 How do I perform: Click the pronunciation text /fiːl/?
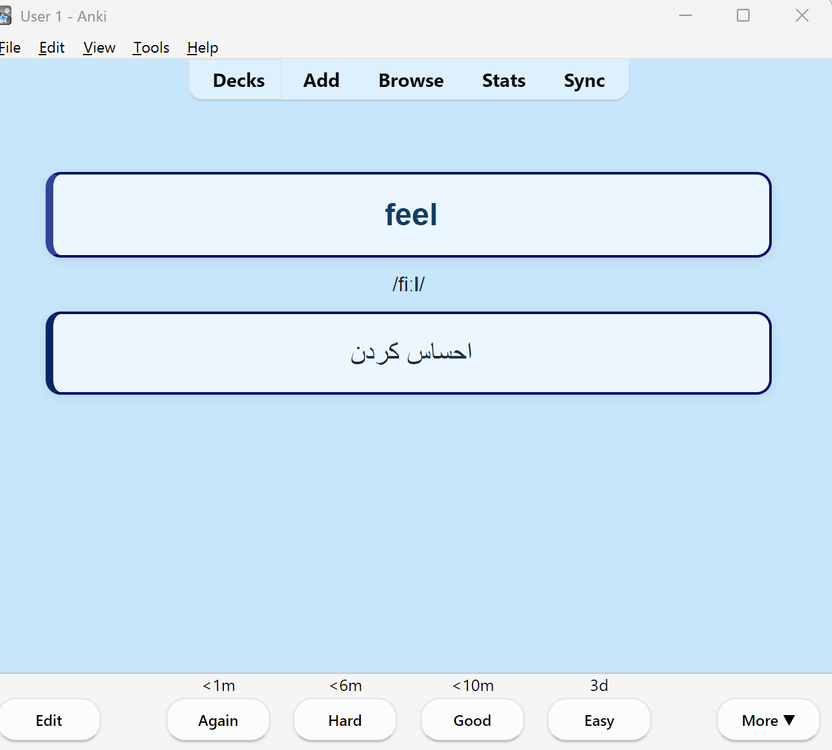tap(409, 285)
